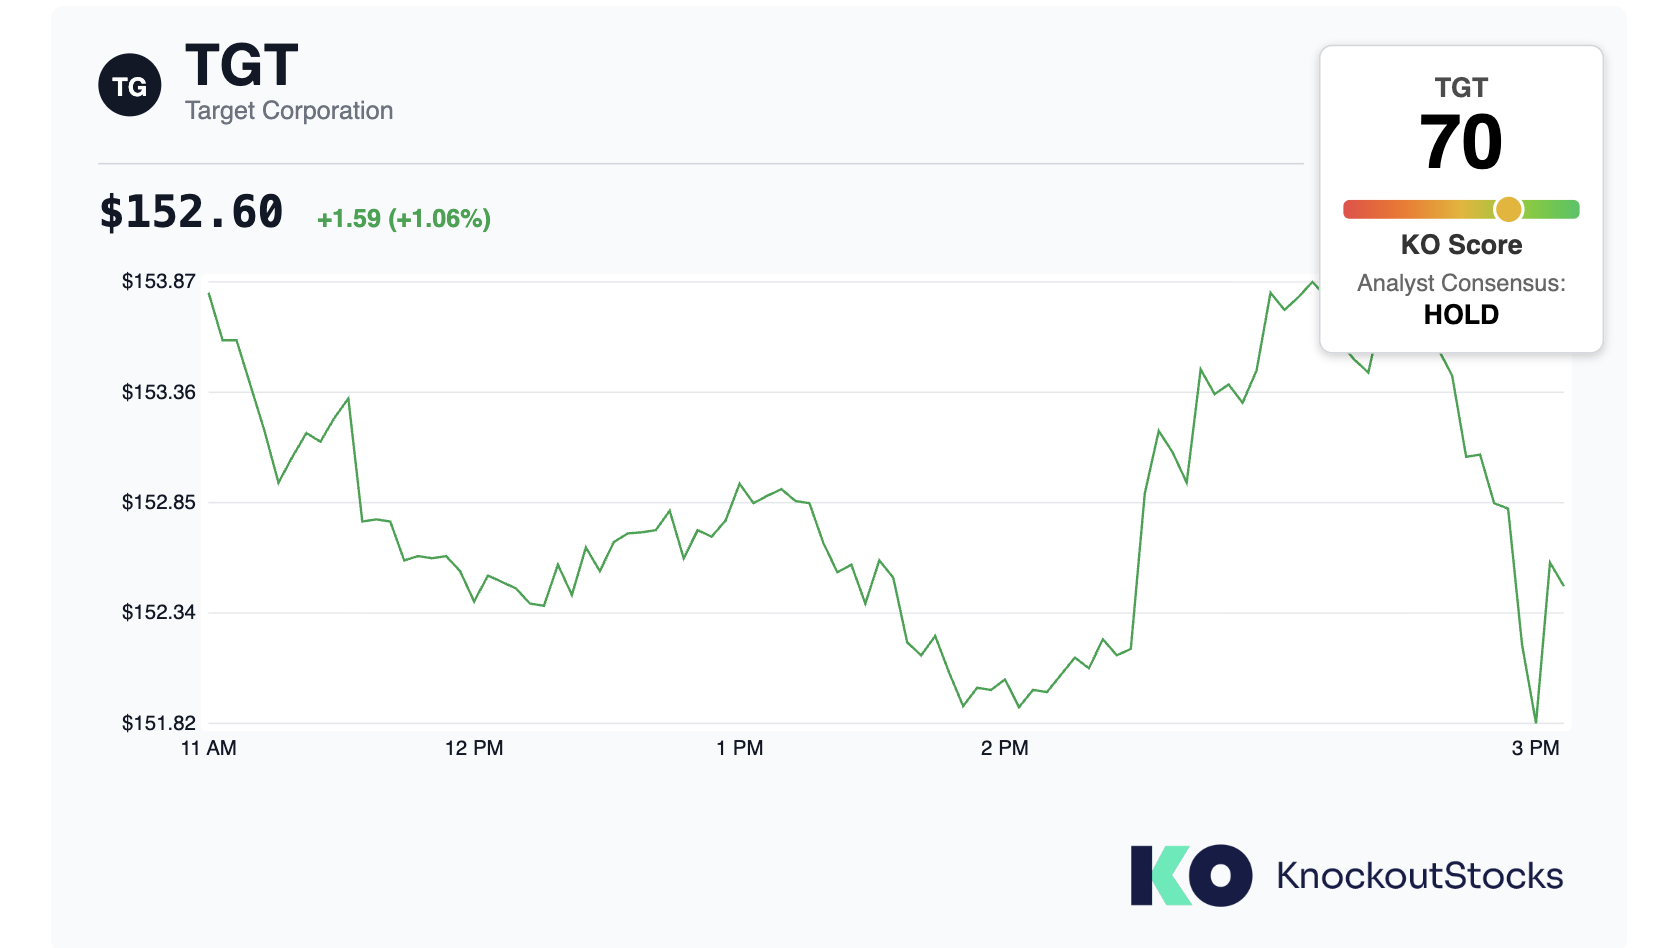The height and width of the screenshot is (948, 1658).
Task: Click the $151.82 y-axis label
Action: [x=159, y=723]
